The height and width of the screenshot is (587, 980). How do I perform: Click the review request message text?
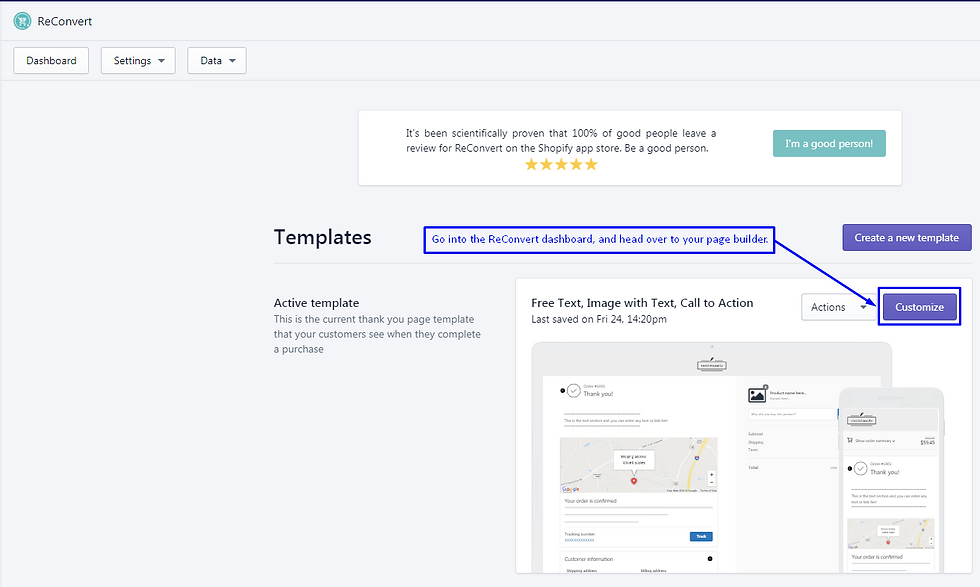(x=561, y=141)
